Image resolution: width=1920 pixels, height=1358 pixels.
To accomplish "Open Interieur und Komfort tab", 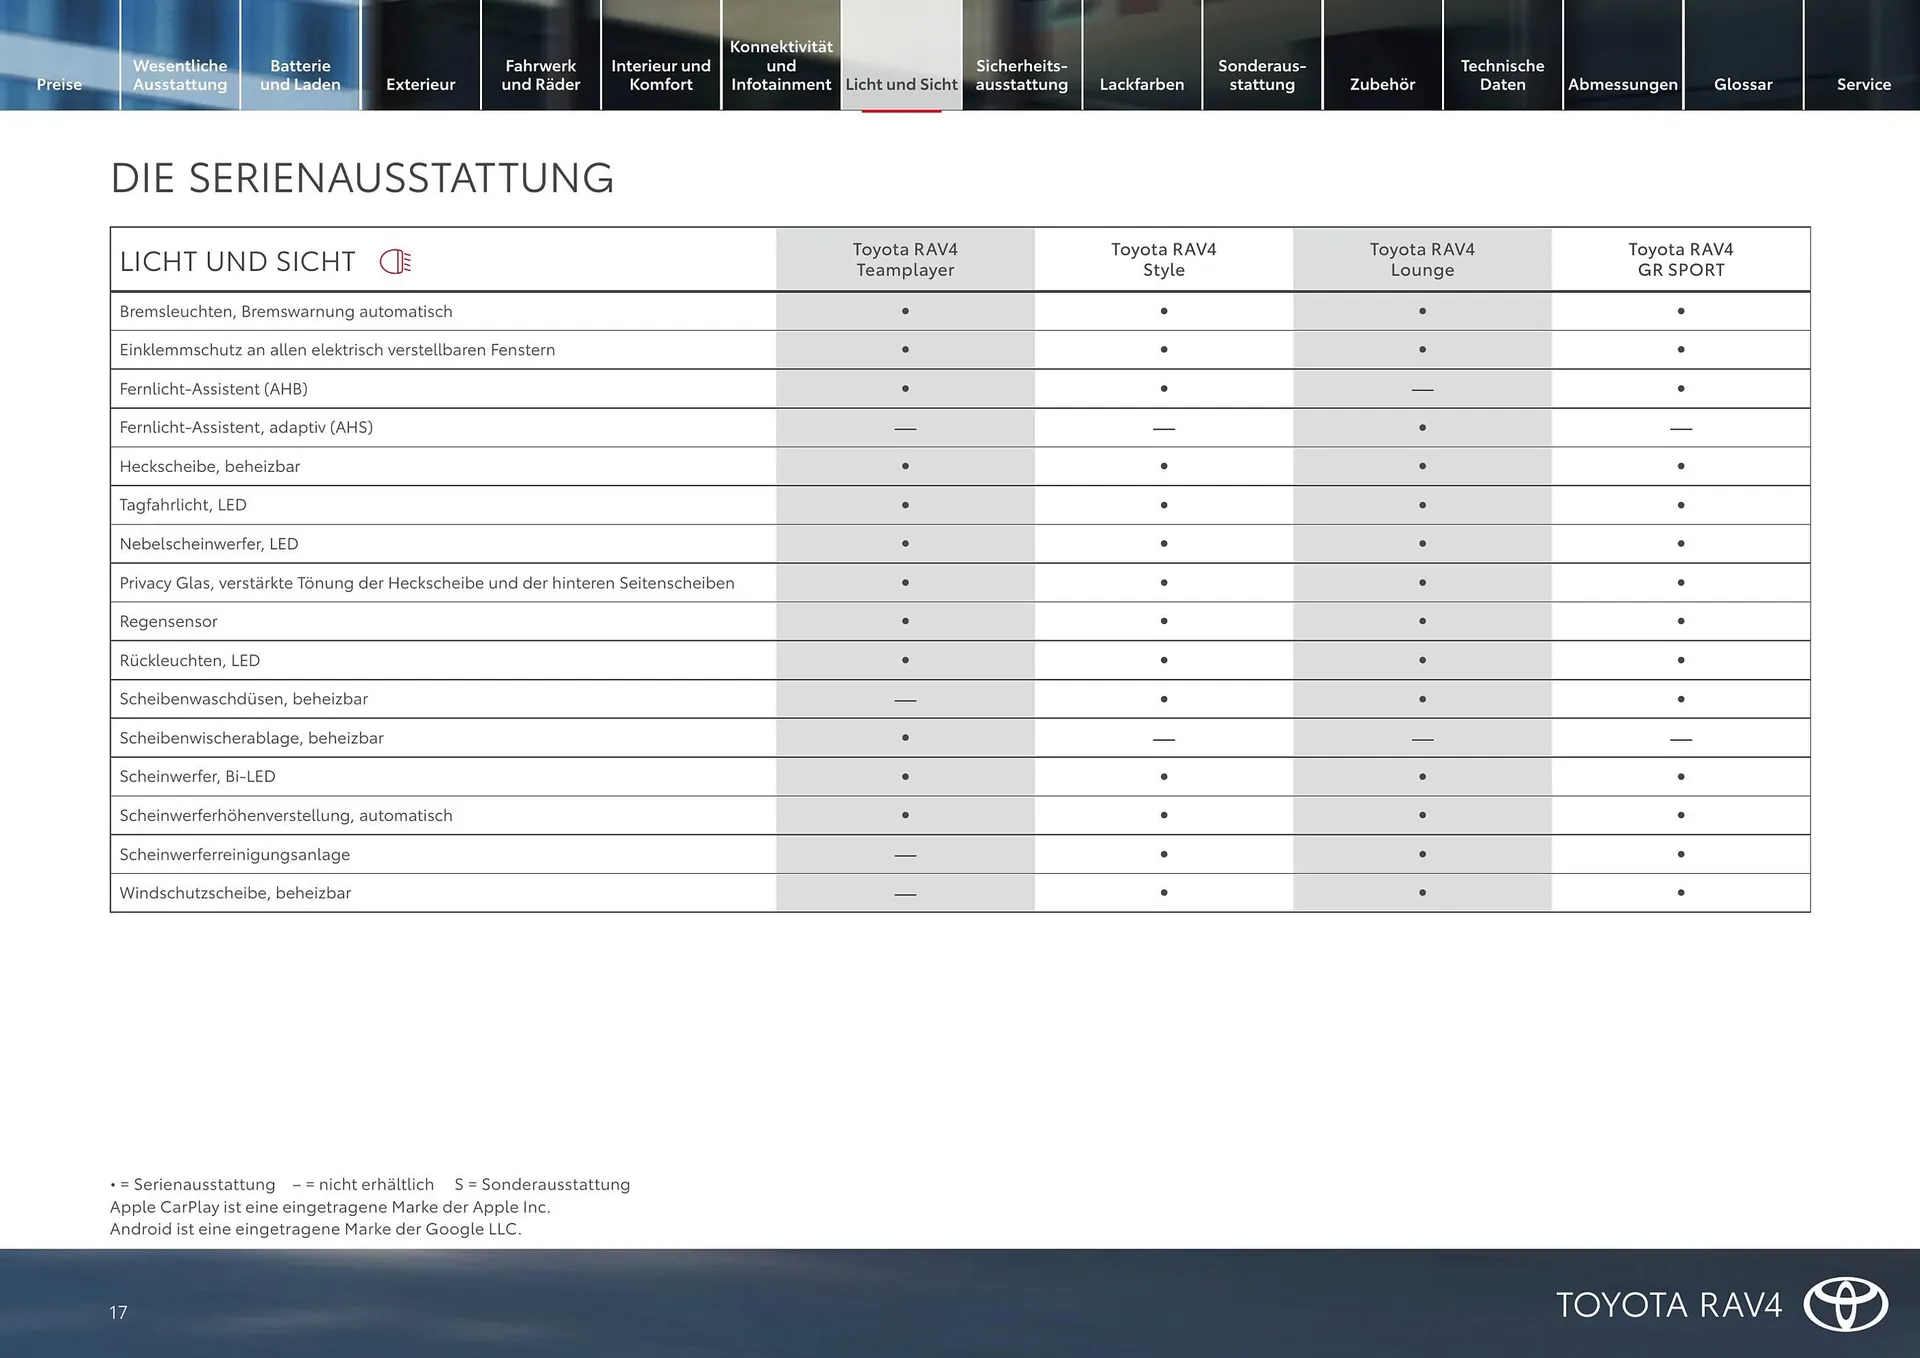I will pyautogui.click(x=661, y=75).
